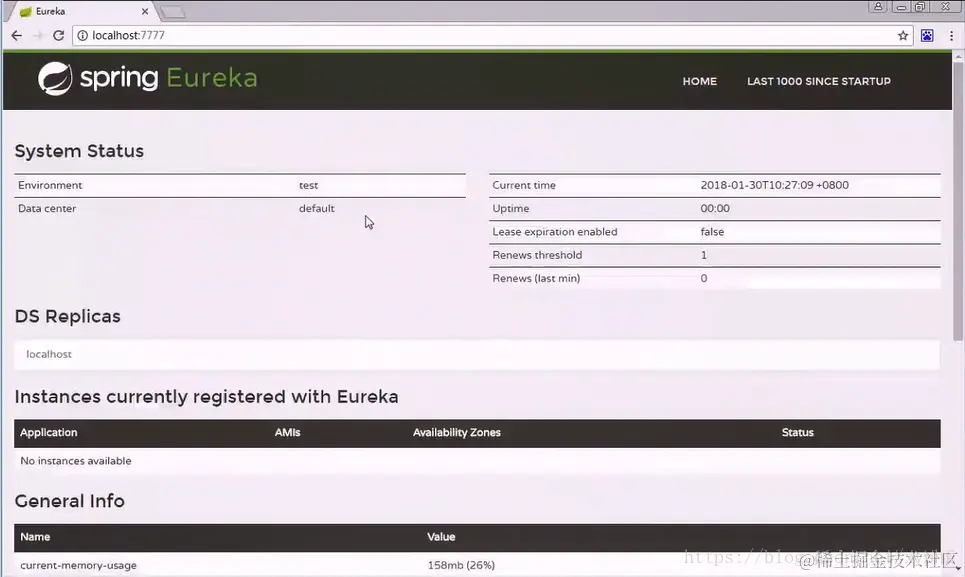Click the Spring Eureka logo
The height and width of the screenshot is (577, 965).
[x=148, y=79]
